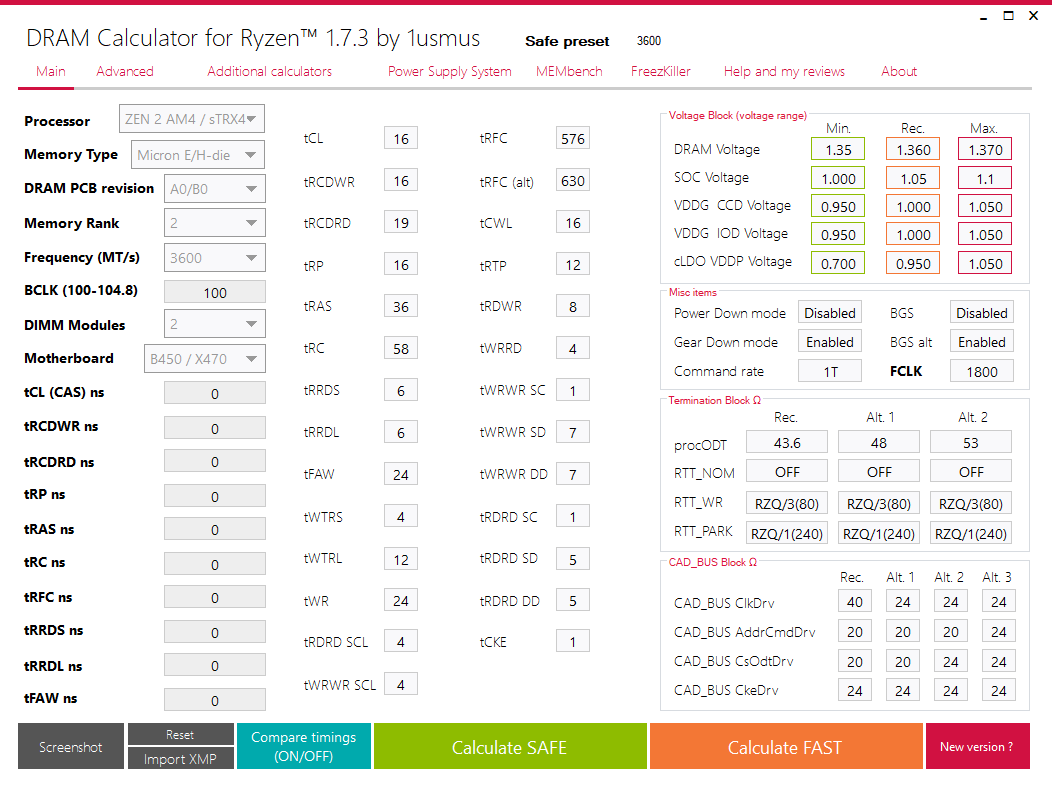This screenshot has width=1052, height=791.
Task: Maximize the DRAM Calculator window
Action: 1008,16
